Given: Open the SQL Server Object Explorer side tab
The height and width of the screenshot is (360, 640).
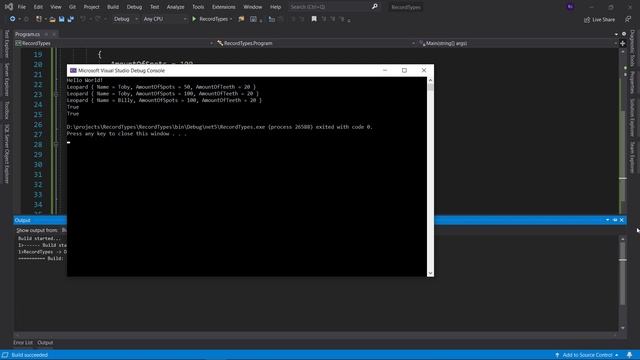Looking at the screenshot, I should pos(7,153).
